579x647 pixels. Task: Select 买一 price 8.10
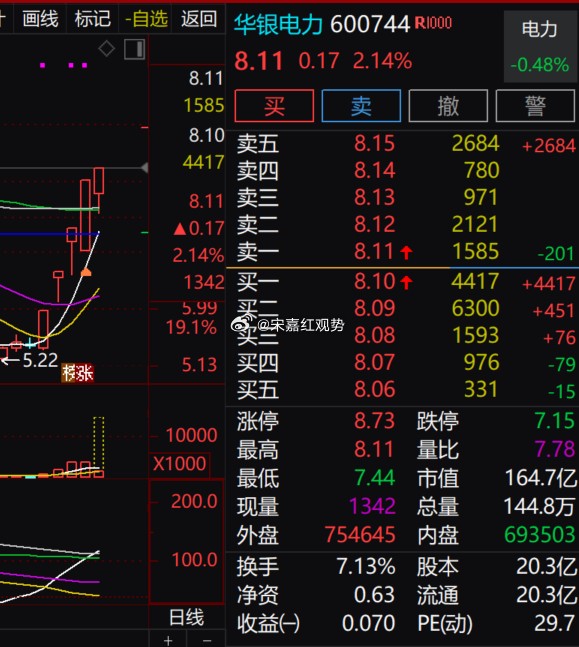coord(374,281)
